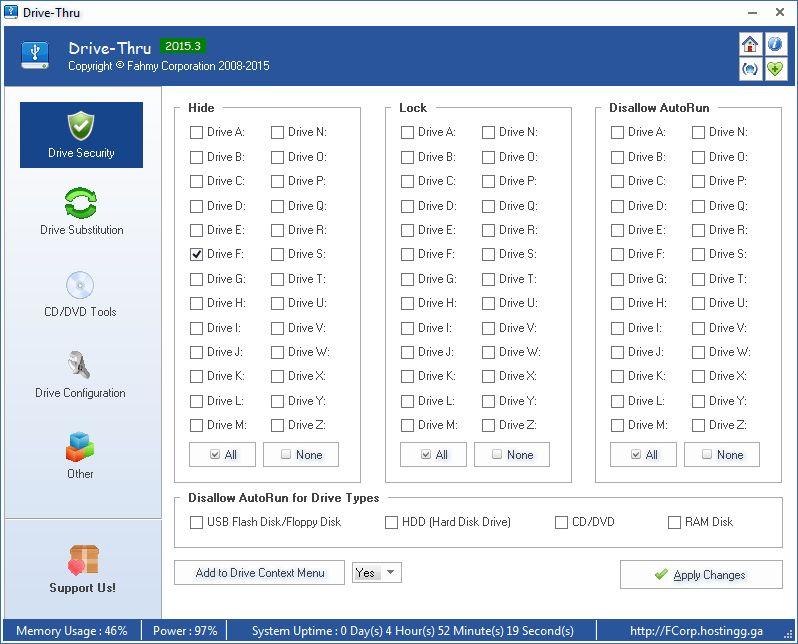Screen dimensions: 798x644
Task: Enable Lock for Drive D:
Action: [x=407, y=206]
